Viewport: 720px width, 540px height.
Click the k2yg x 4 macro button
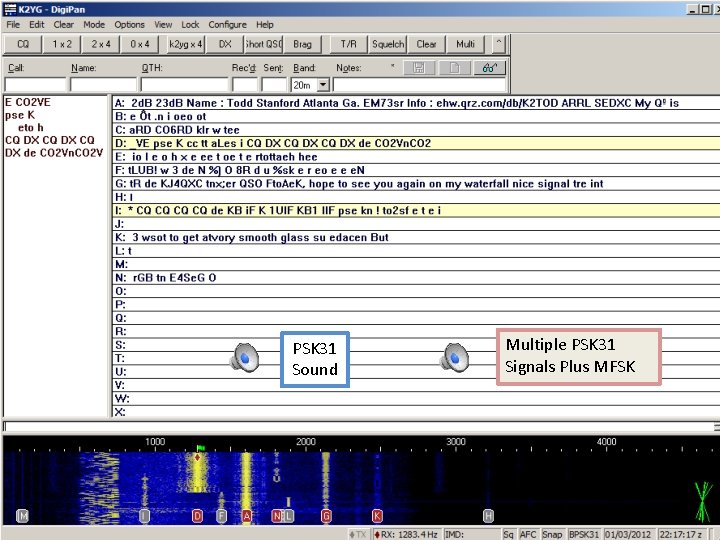coord(186,44)
